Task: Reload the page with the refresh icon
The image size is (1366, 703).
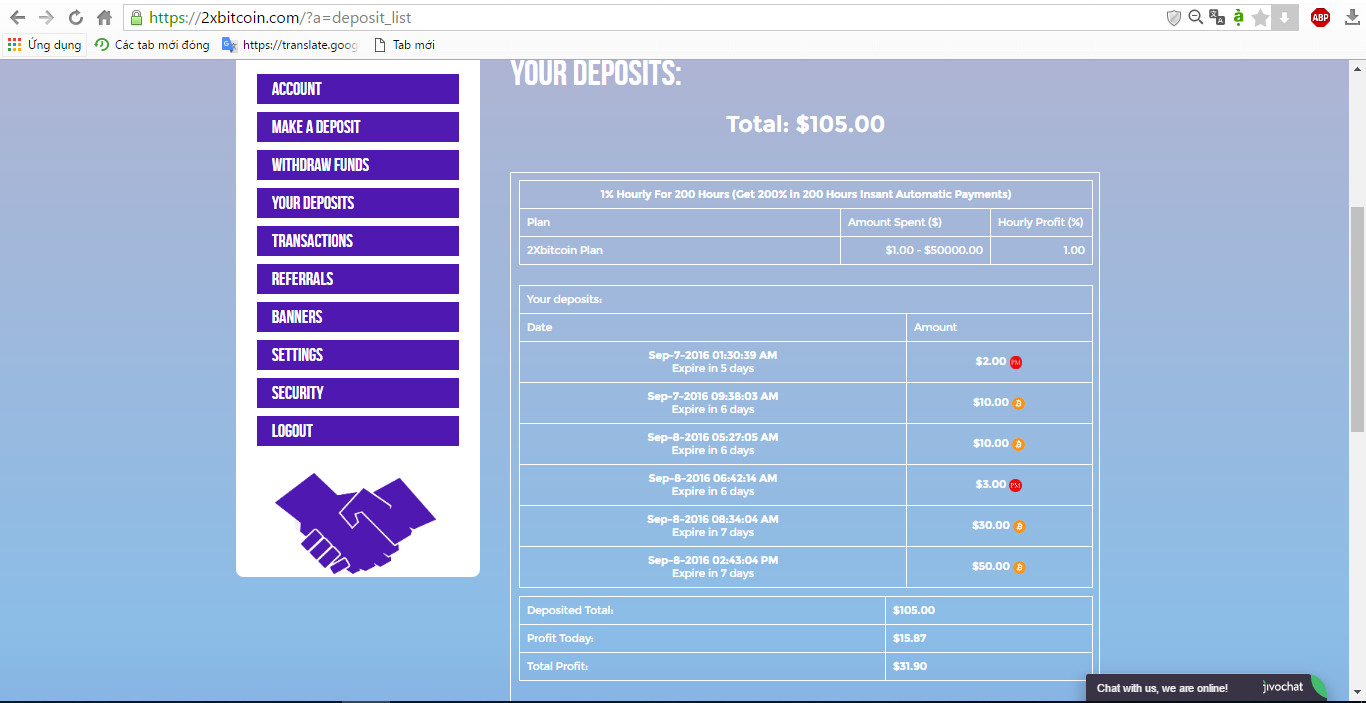Action: [x=75, y=17]
